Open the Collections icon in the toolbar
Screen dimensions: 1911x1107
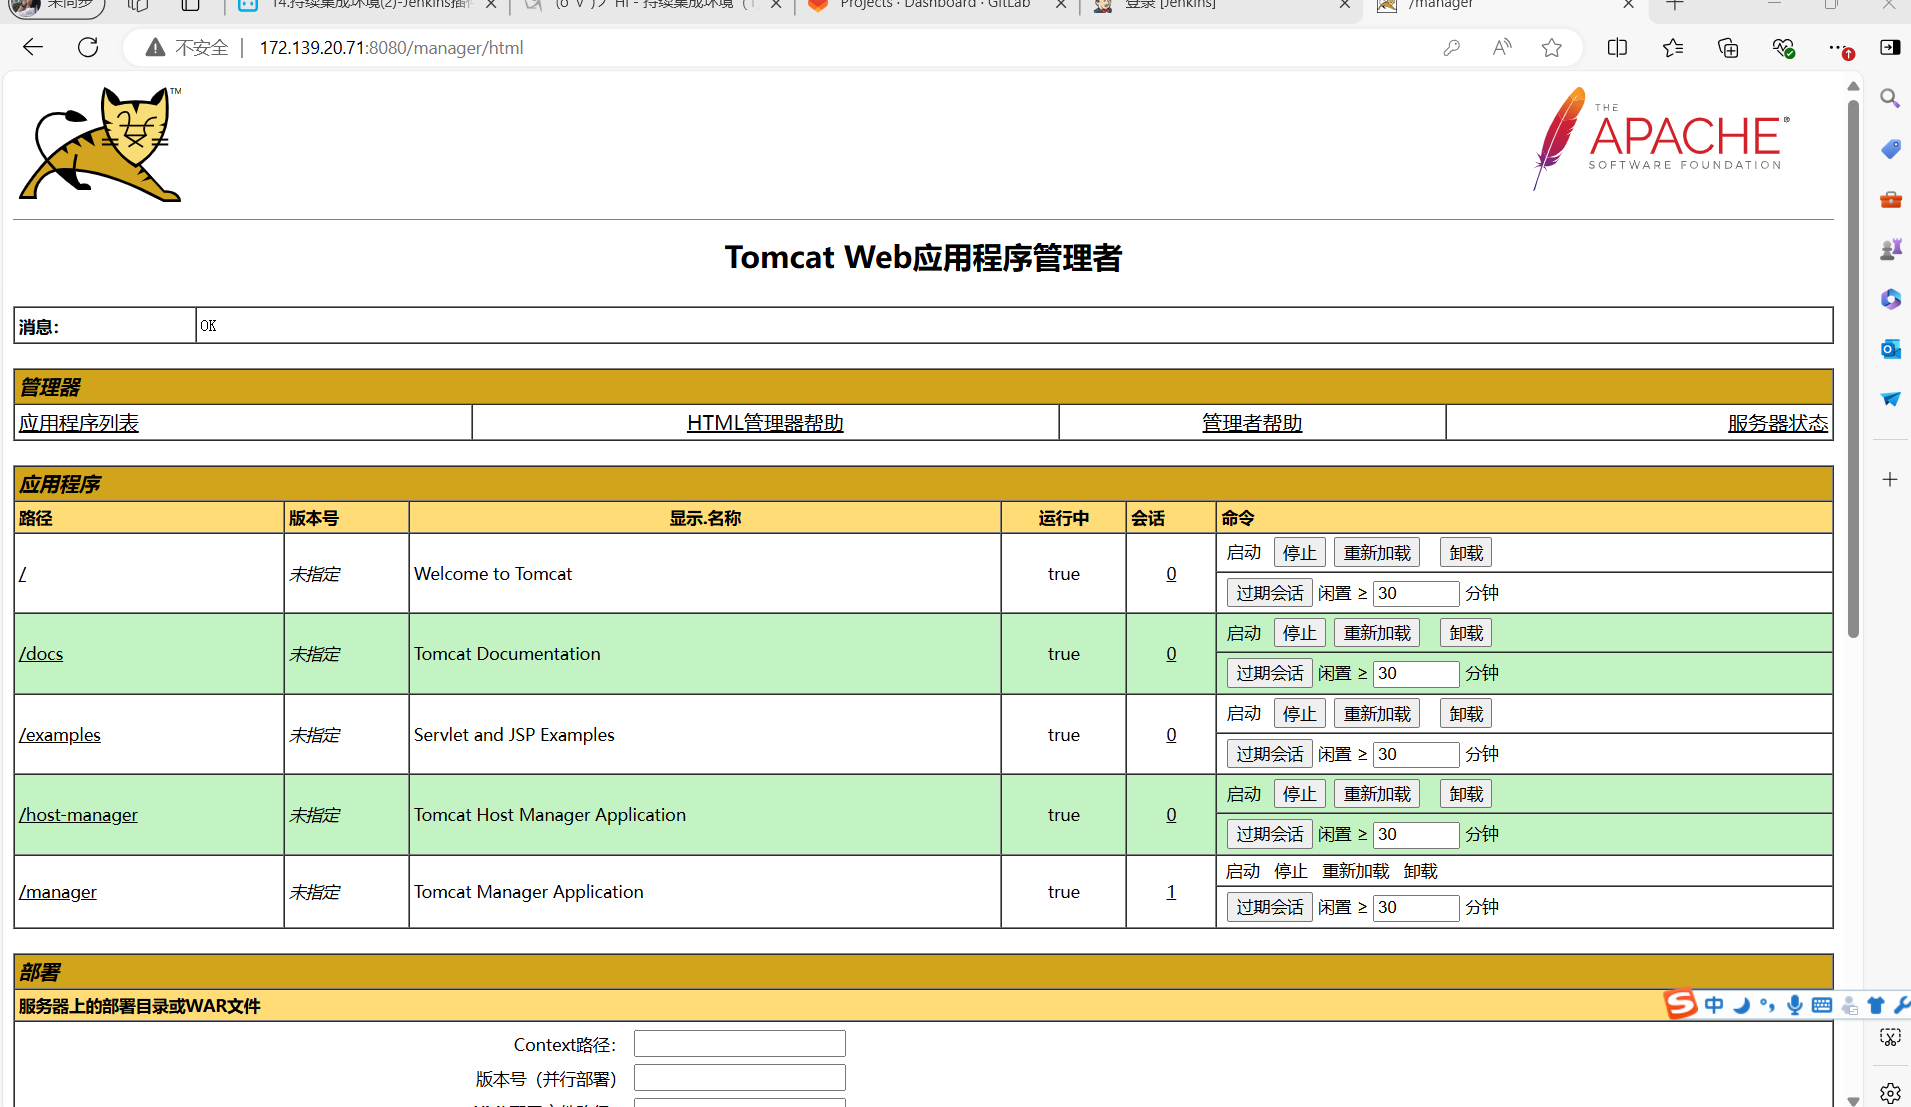click(x=1728, y=47)
